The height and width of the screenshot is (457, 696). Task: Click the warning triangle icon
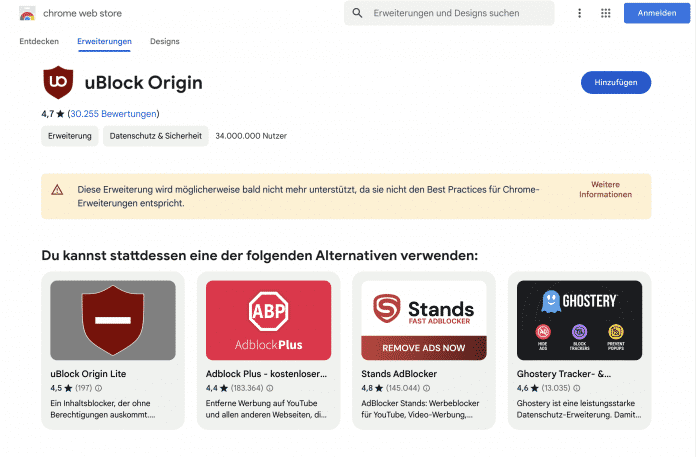[57, 189]
